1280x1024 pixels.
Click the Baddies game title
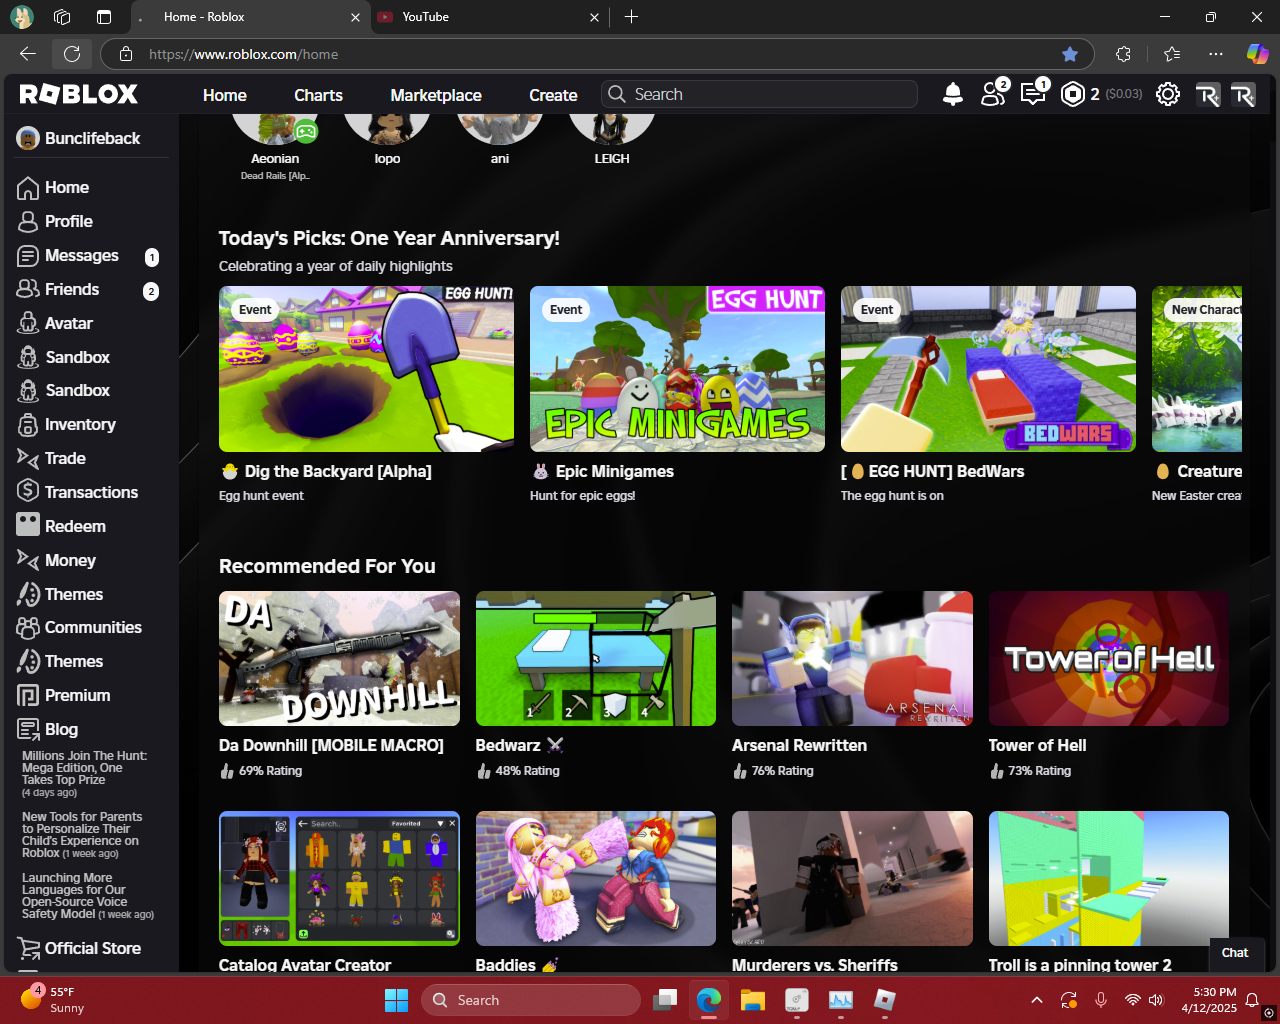pos(516,965)
